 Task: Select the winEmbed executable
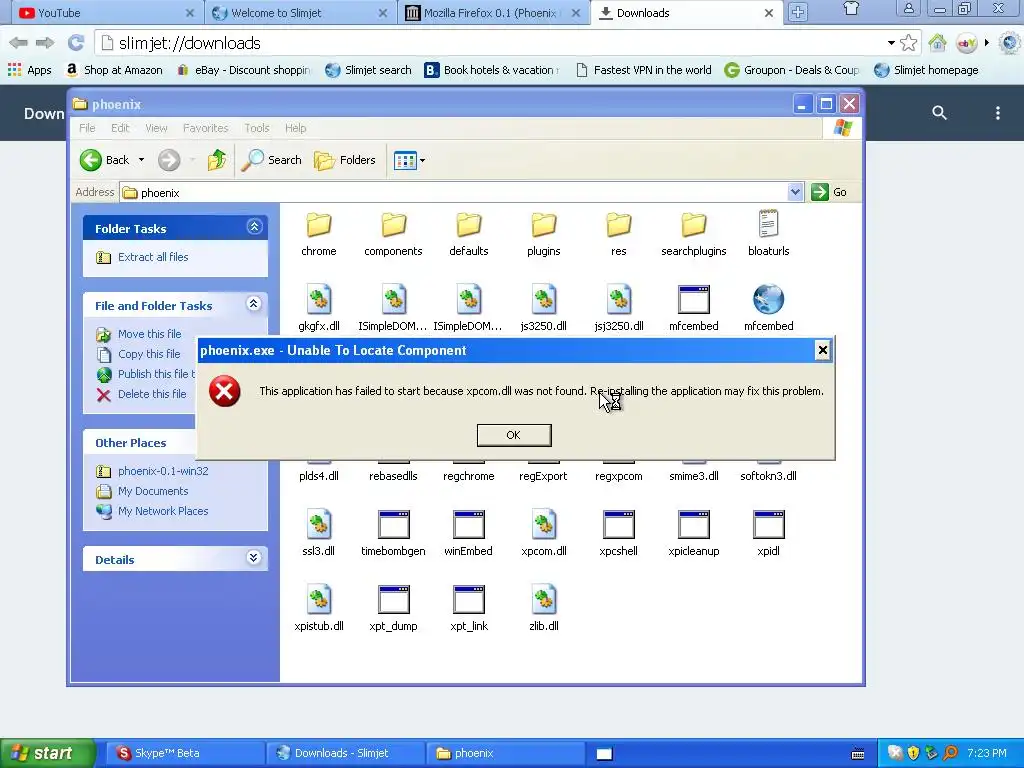pyautogui.click(x=469, y=534)
